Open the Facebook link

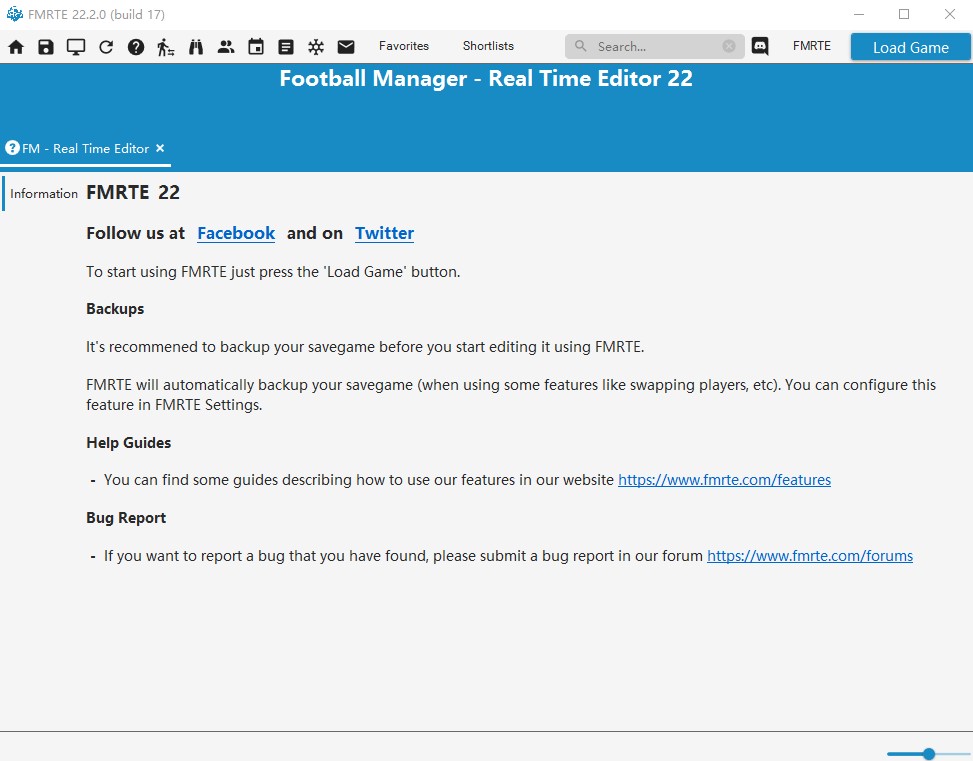pos(236,233)
